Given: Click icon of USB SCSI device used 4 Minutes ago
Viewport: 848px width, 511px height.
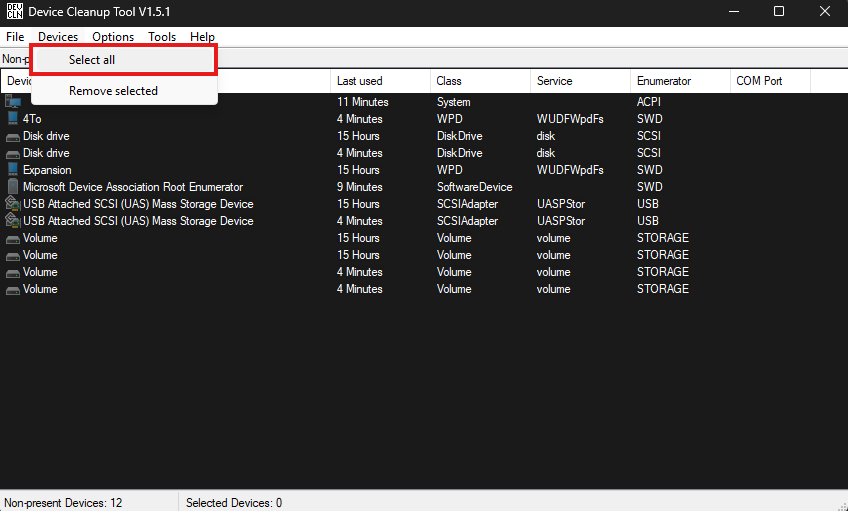Looking at the screenshot, I should click(x=13, y=221).
